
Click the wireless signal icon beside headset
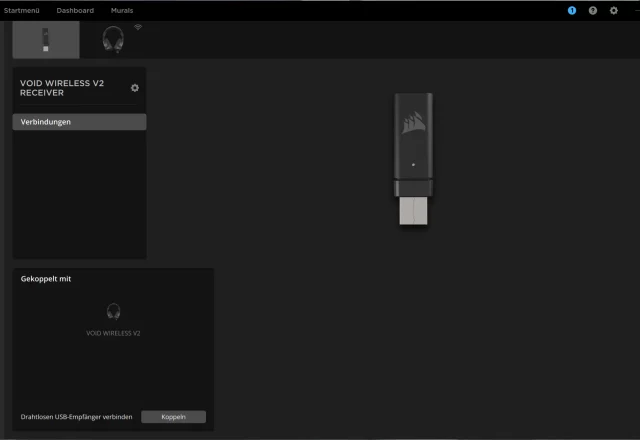[138, 27]
